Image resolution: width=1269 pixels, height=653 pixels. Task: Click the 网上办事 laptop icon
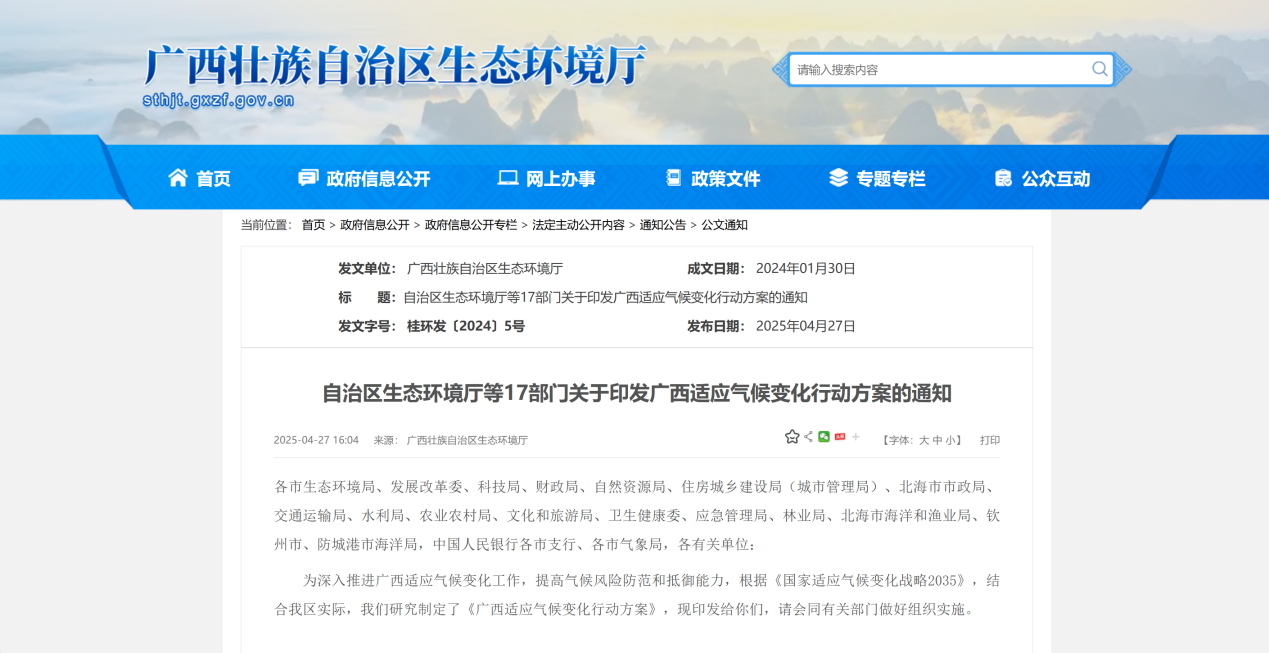point(508,178)
